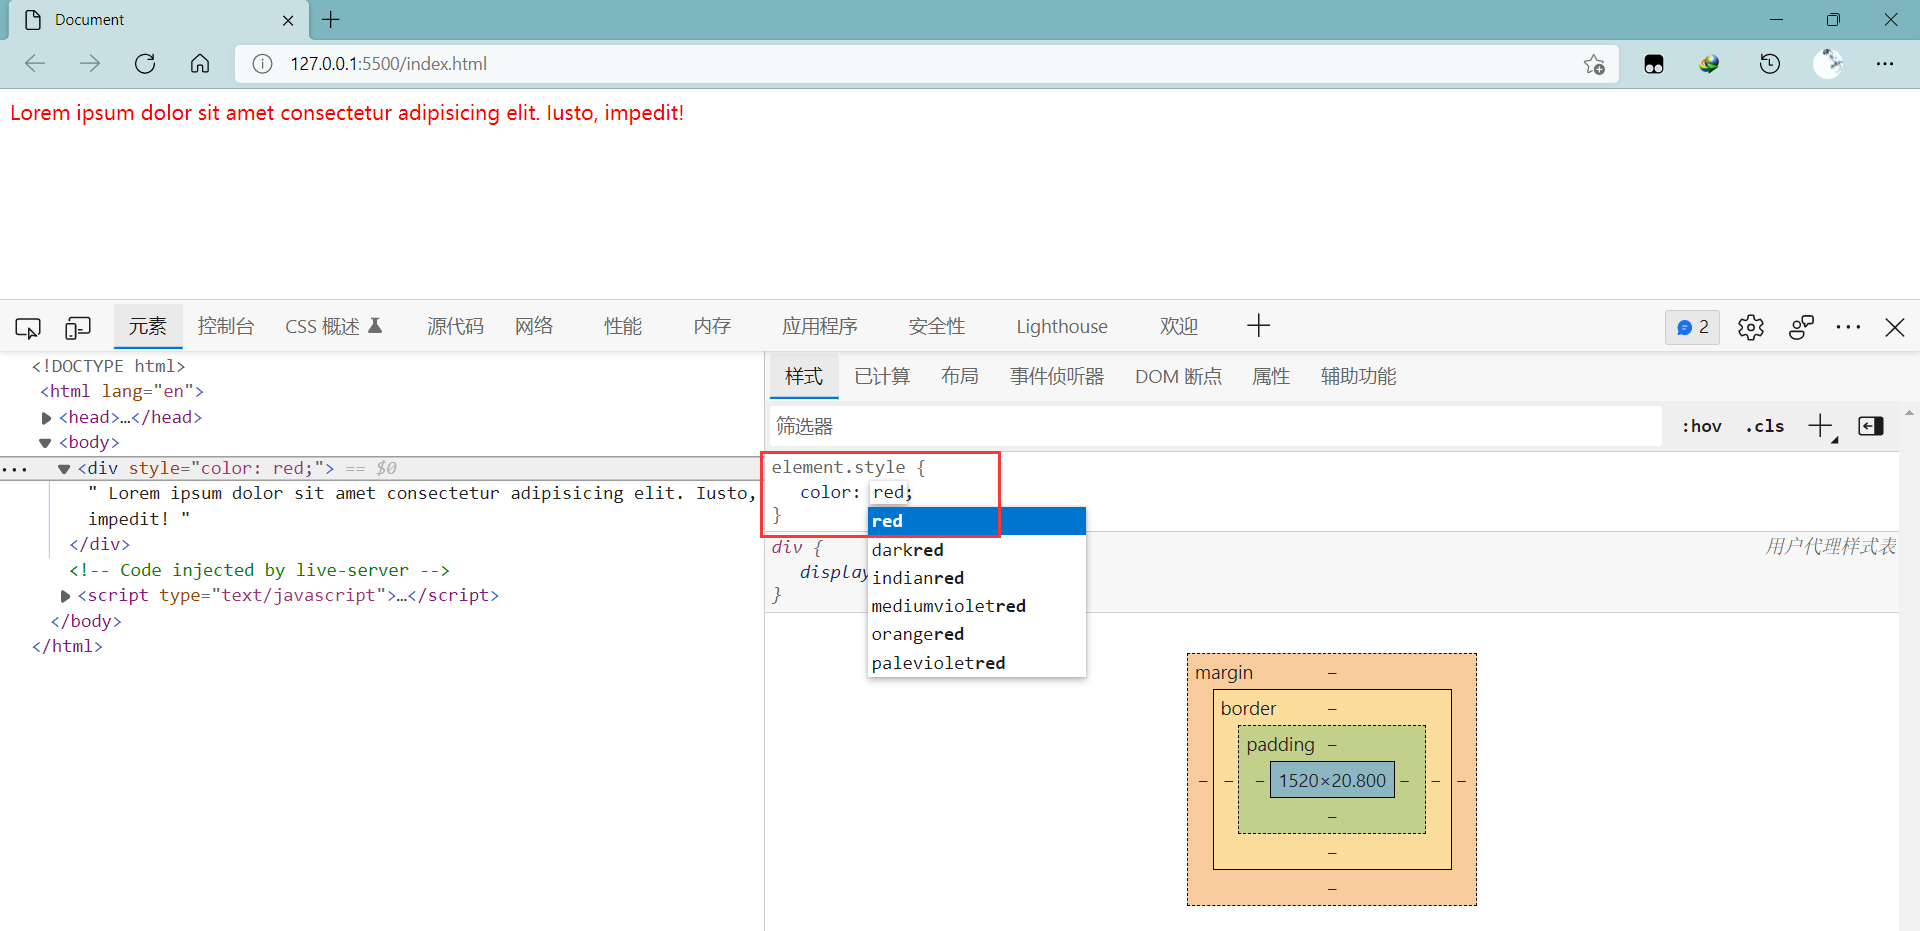Select the 已计算 computed subtab
This screenshot has width=1920, height=931.
(x=882, y=377)
